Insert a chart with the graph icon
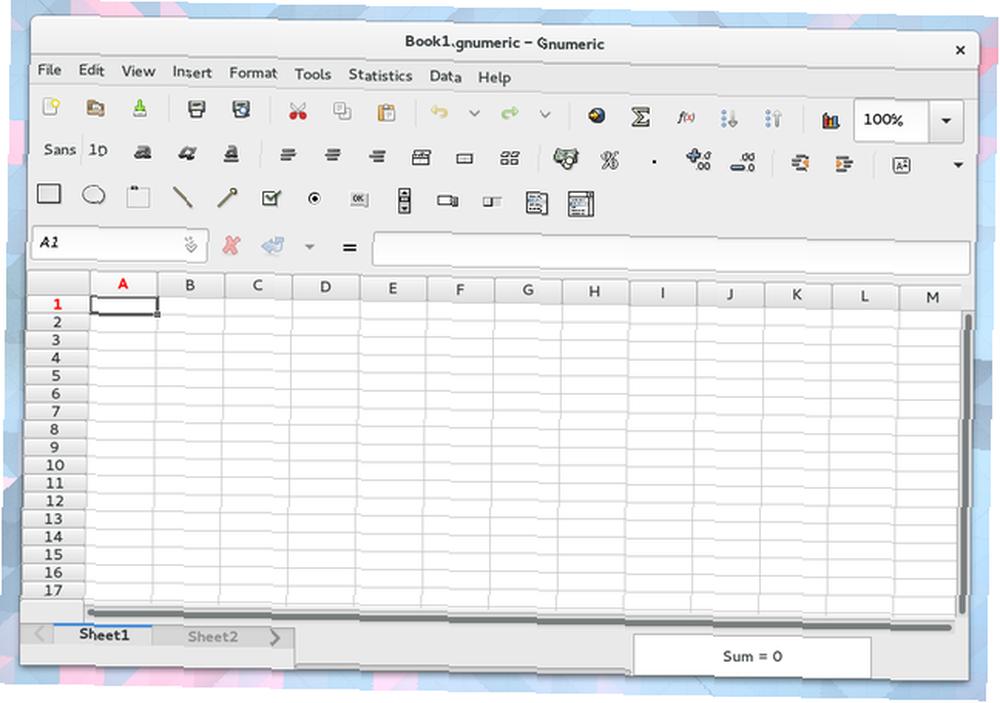Screen dimensions: 1000x703 click(x=830, y=120)
